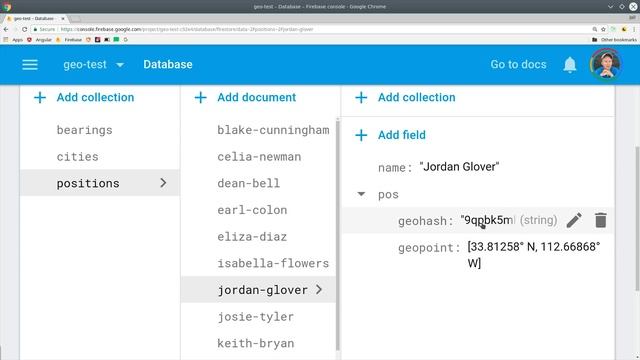Delete the geohash field with trash icon
Viewport: 640px width, 360px height.
click(600, 220)
